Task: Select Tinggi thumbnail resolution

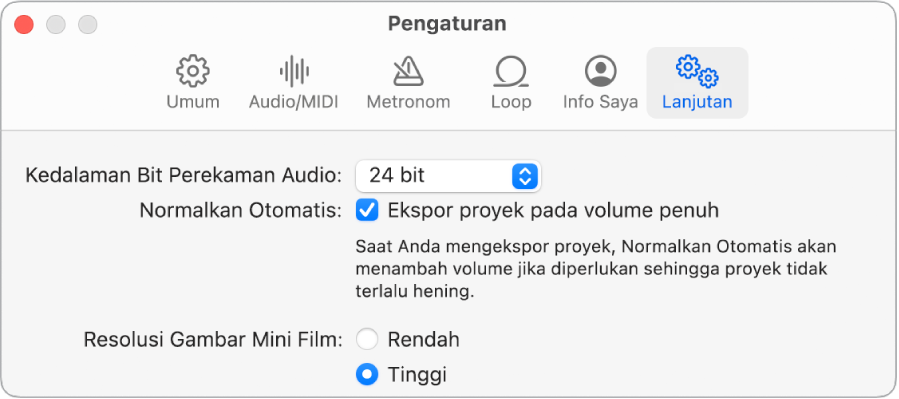Action: (x=367, y=375)
